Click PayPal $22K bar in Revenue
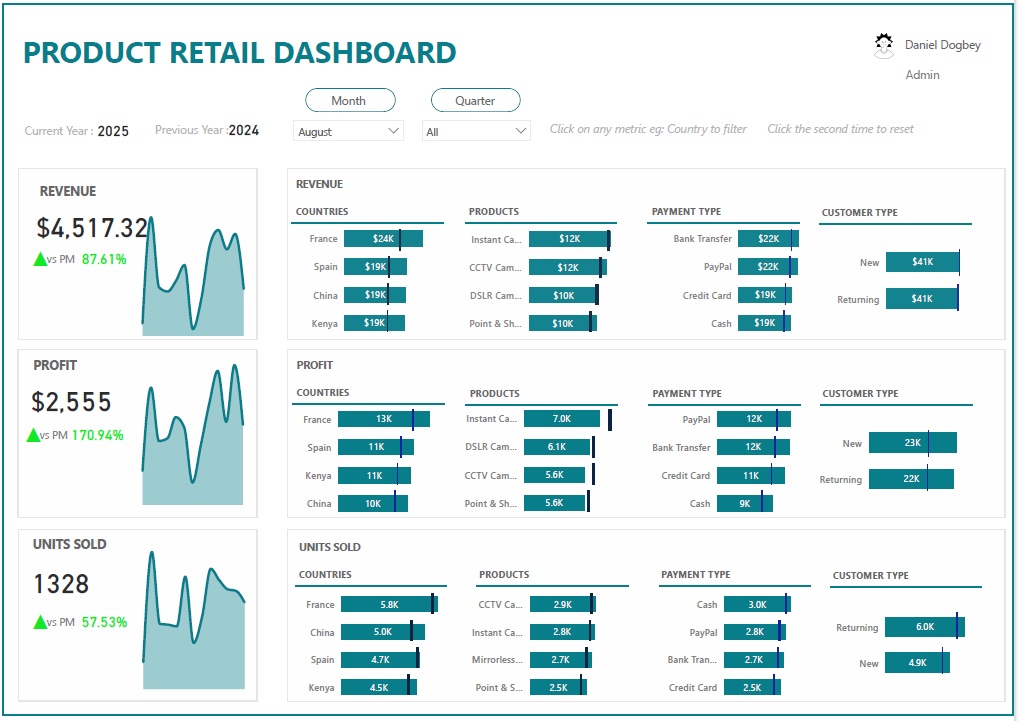Screen dimensions: 1018x721 (x=767, y=267)
